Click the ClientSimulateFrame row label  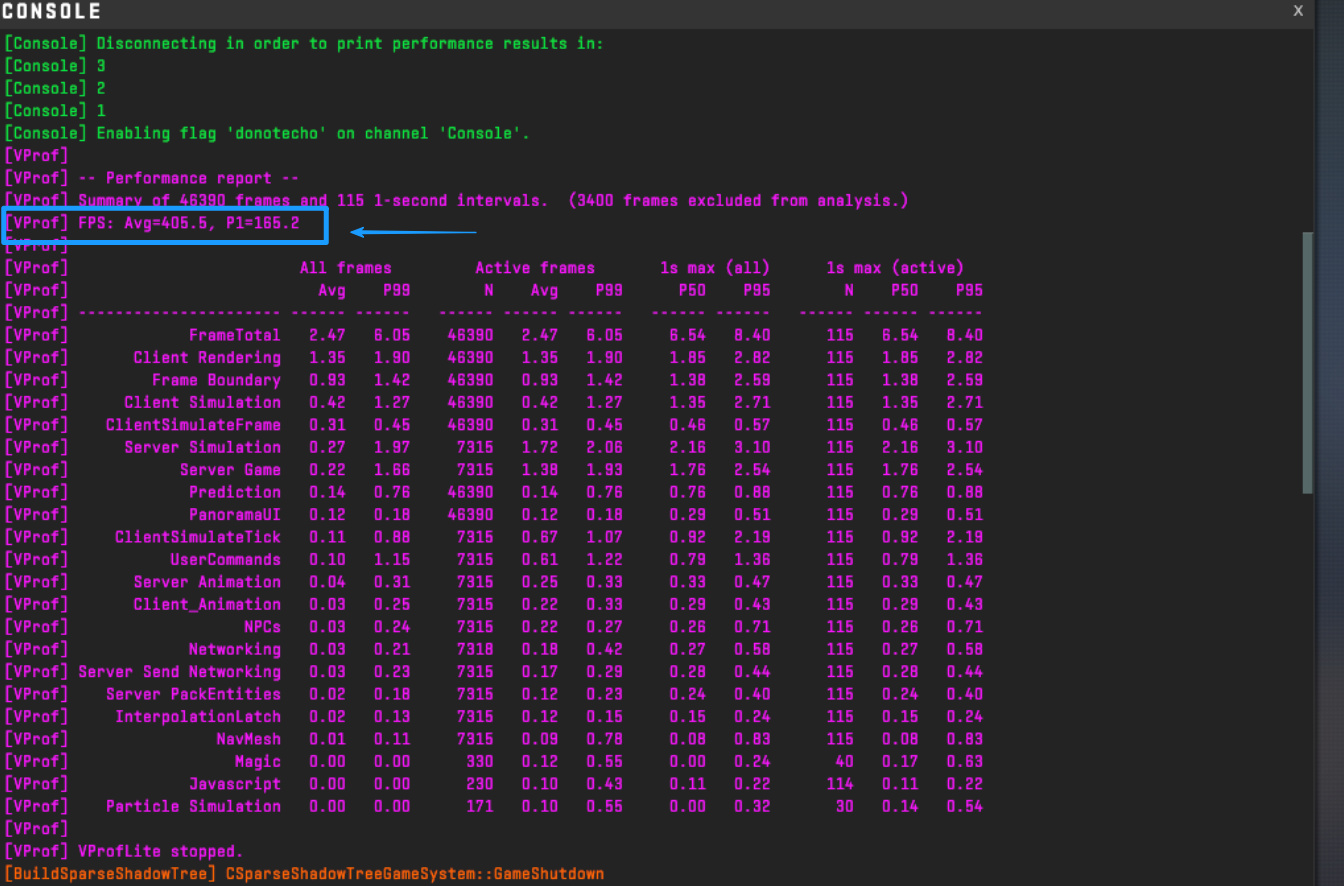193,425
